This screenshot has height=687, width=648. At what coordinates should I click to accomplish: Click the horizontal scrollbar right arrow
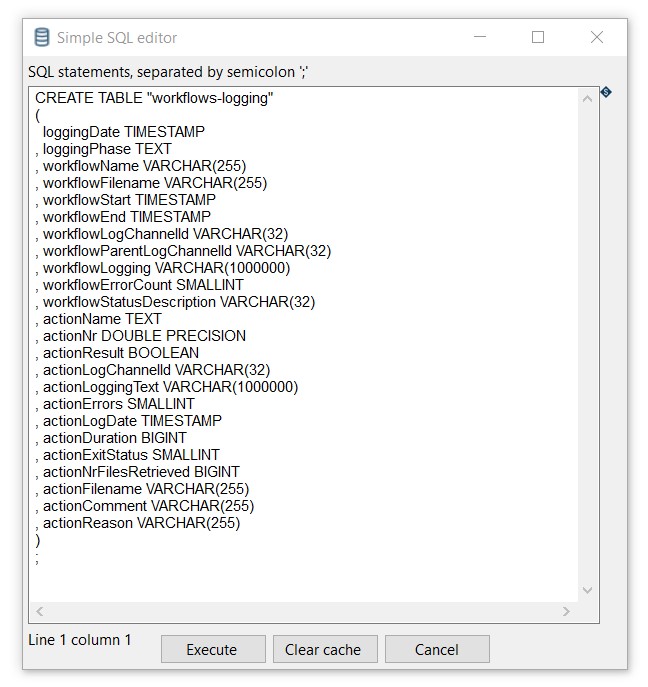click(x=566, y=611)
